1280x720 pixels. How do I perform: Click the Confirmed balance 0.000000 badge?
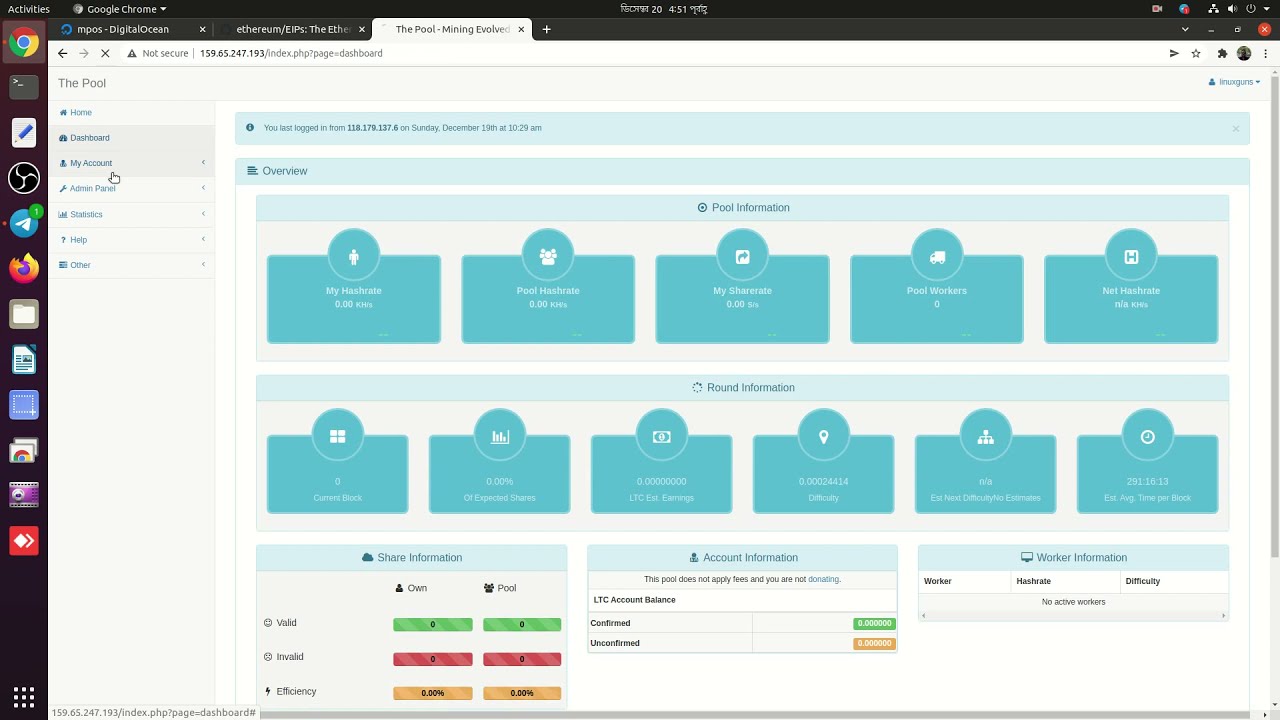(874, 623)
